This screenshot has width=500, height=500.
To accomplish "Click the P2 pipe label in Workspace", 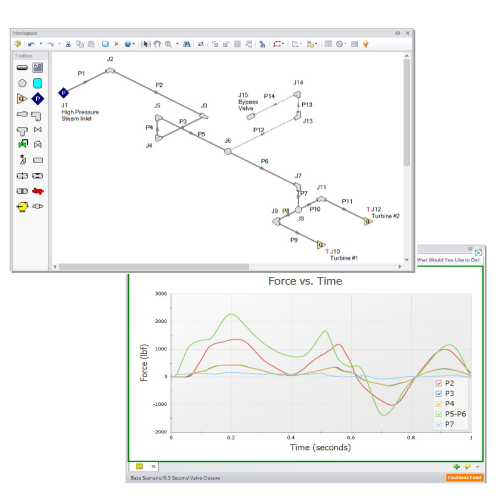I will (x=159, y=85).
